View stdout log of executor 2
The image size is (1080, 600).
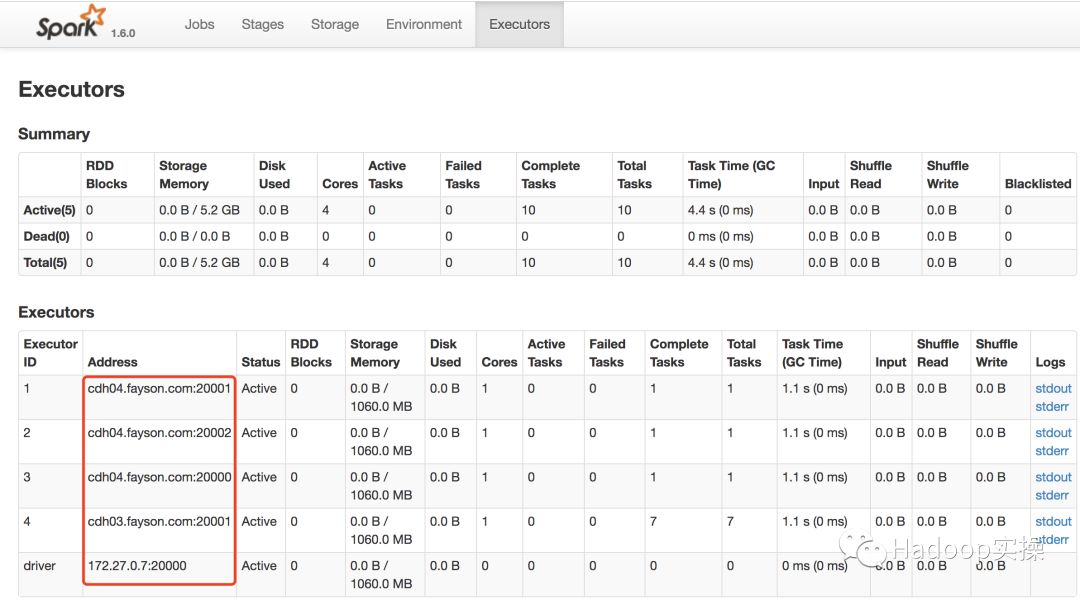[x=1053, y=433]
